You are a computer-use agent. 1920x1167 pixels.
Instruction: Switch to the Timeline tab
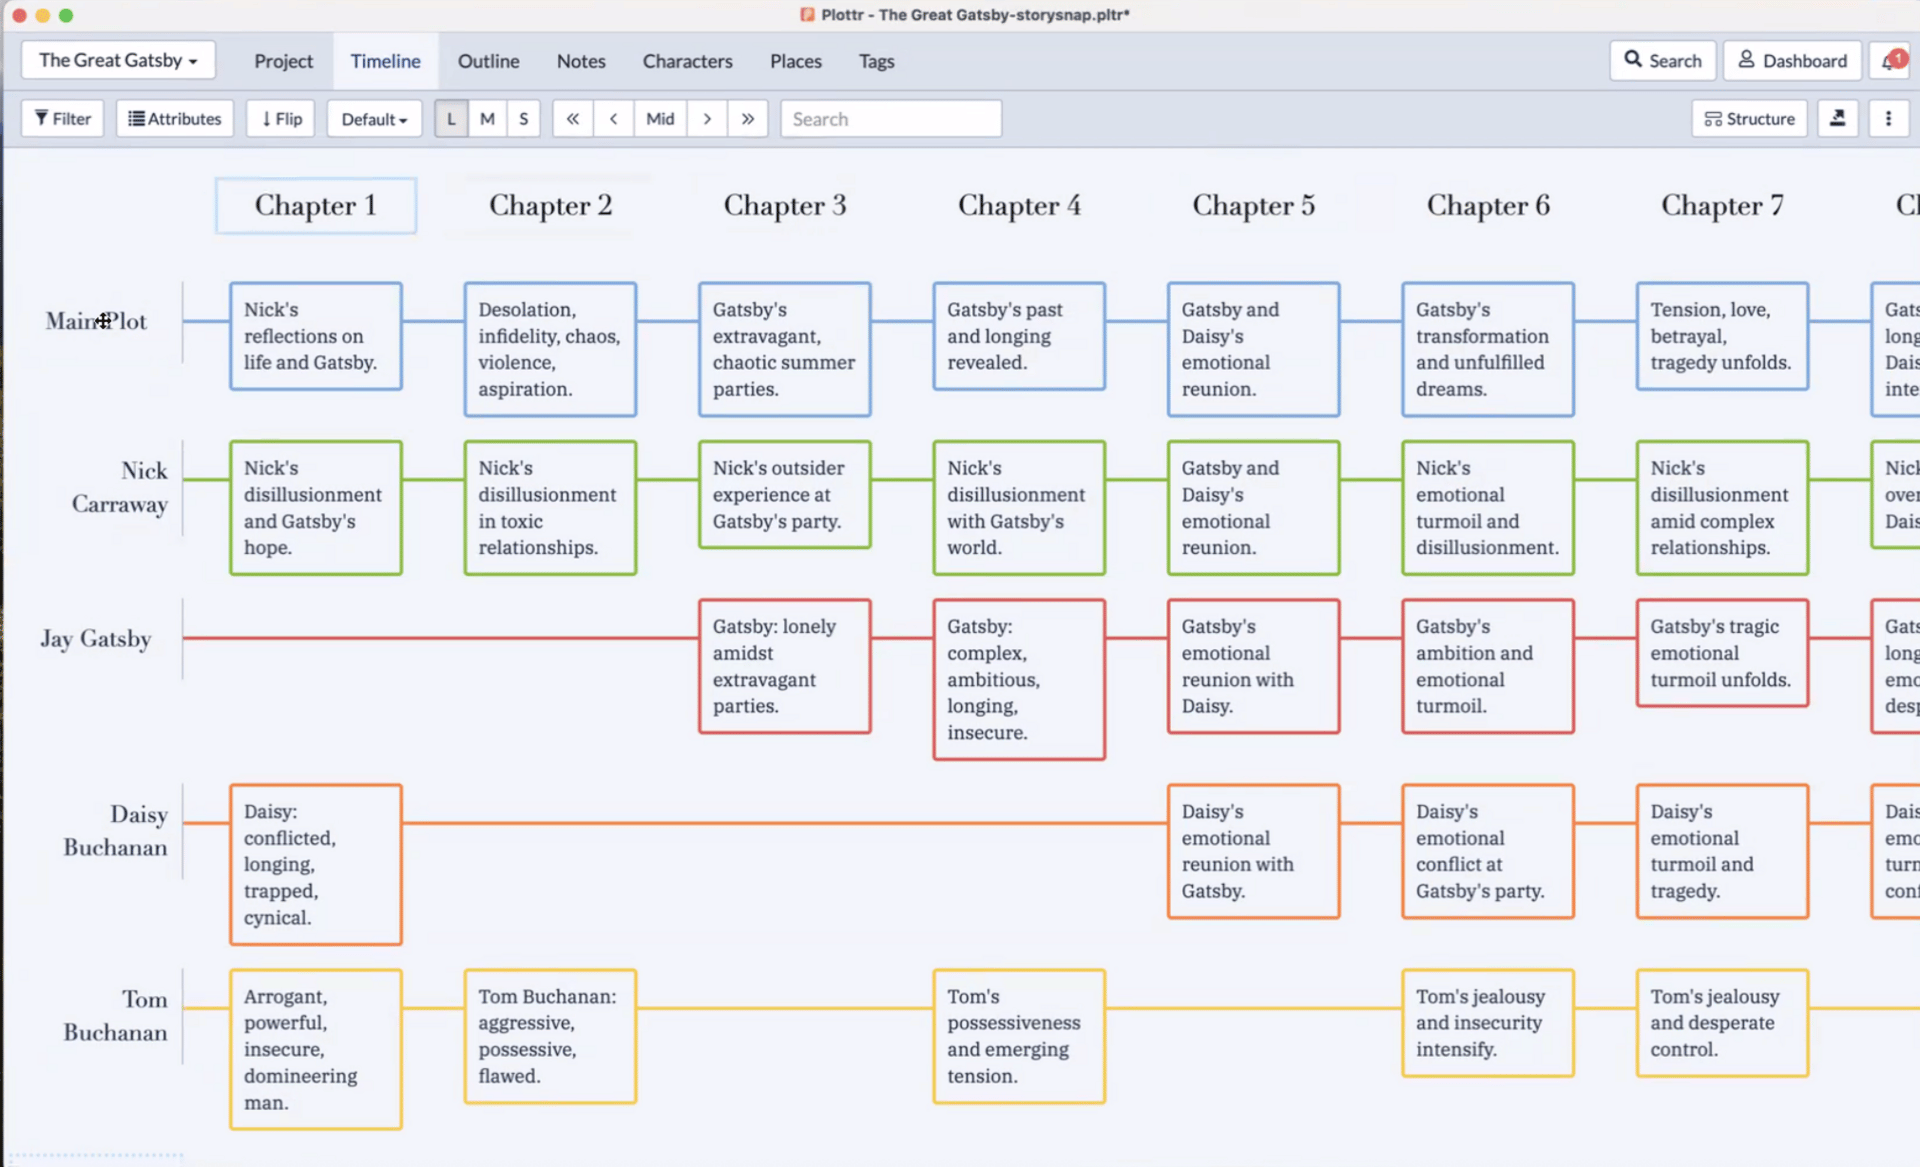(385, 61)
